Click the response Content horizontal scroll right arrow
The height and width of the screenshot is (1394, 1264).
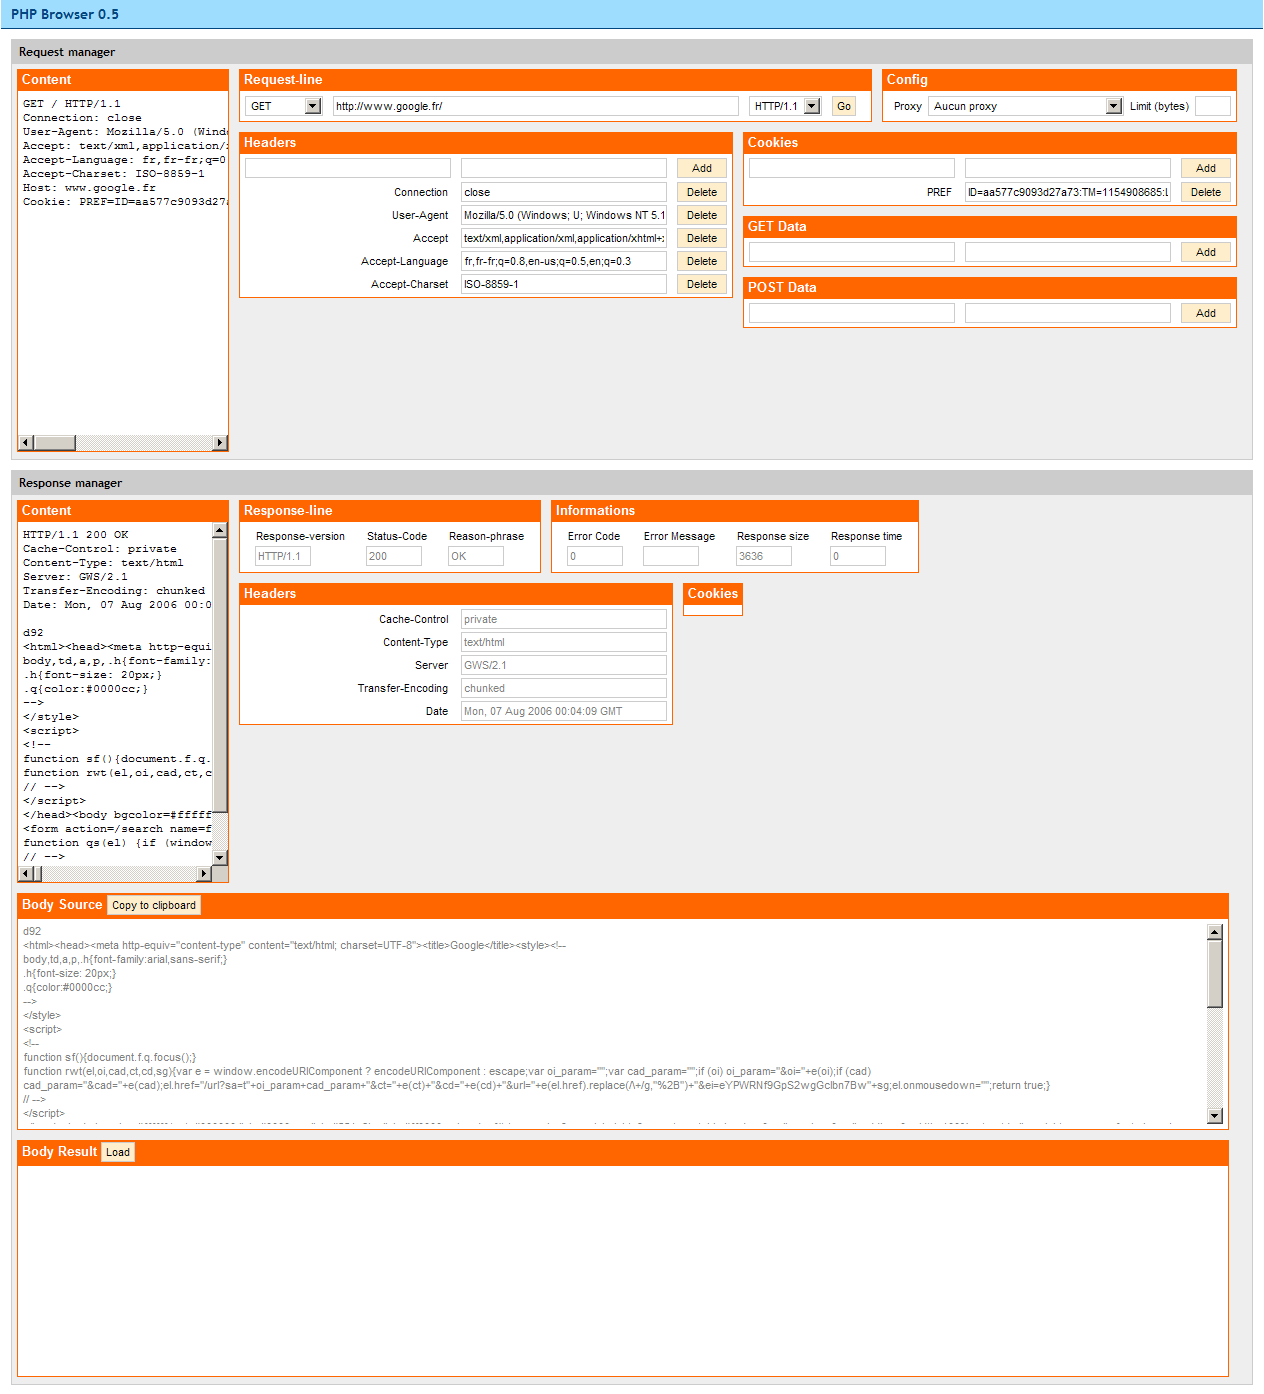pyautogui.click(x=205, y=874)
